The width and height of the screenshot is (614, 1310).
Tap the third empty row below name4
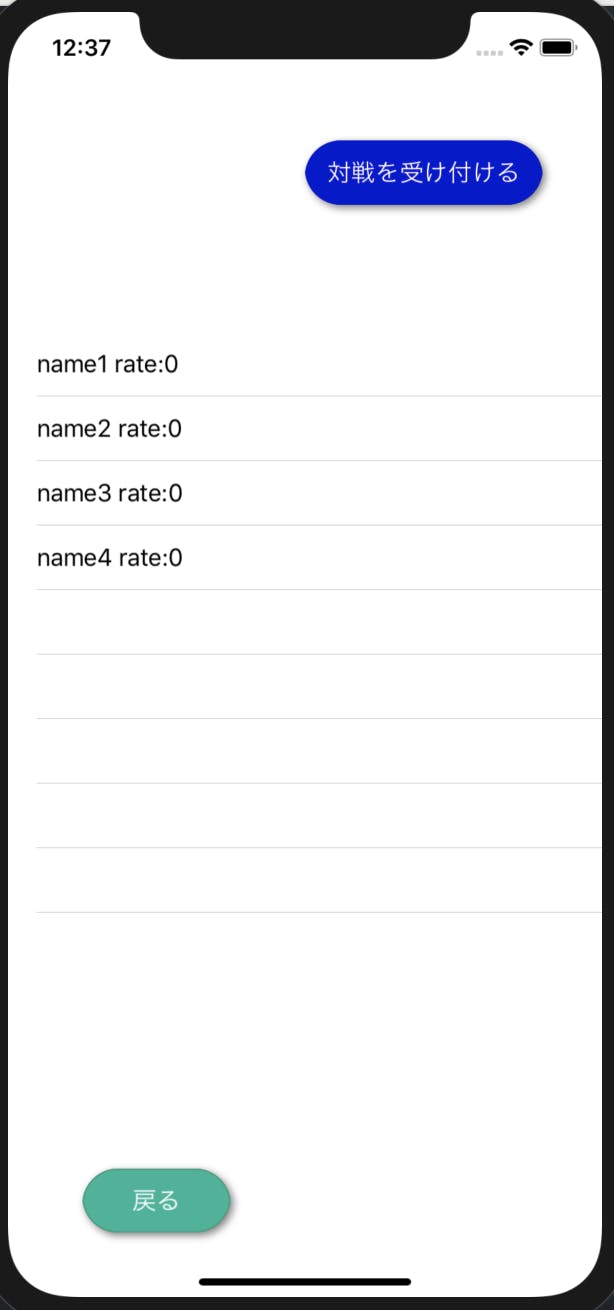coord(320,751)
